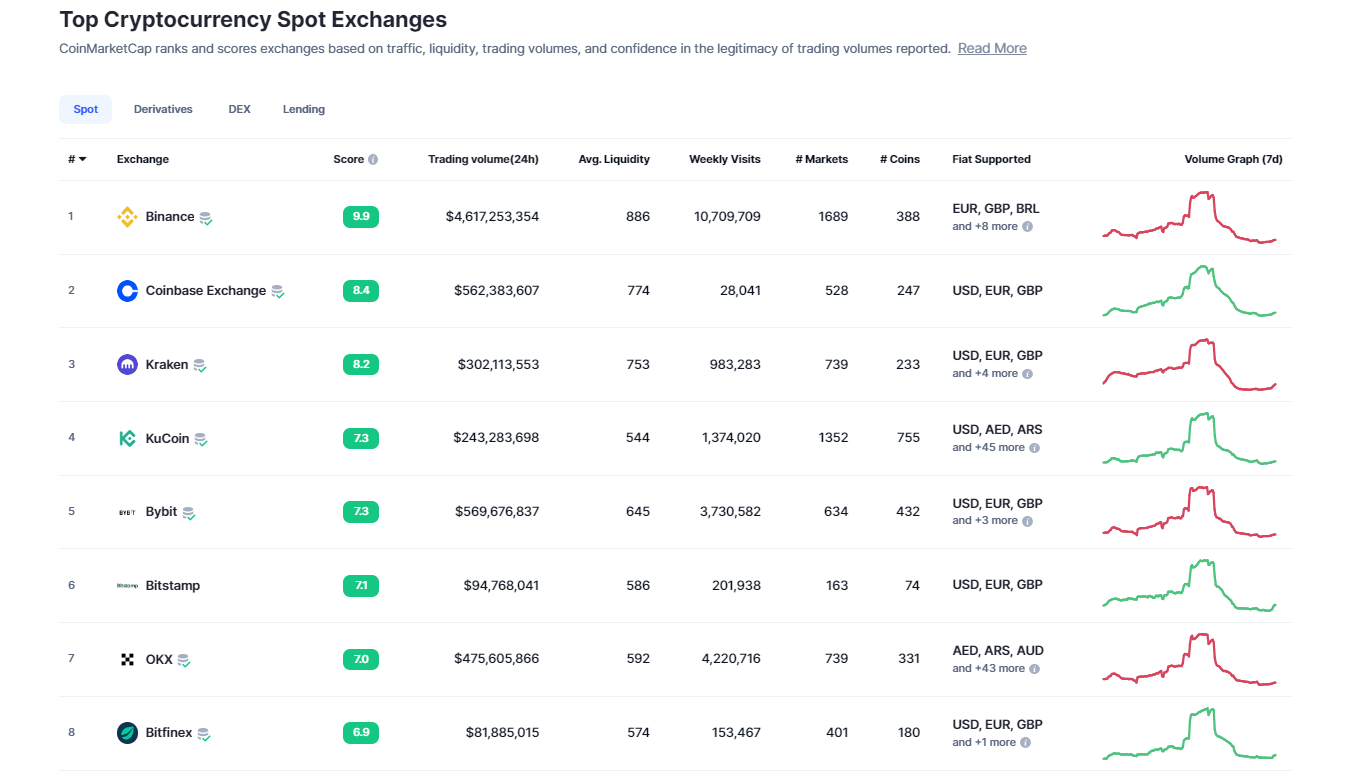This screenshot has width=1363, height=776.
Task: Click info icon next to Bybit +3 more
Action: click(1028, 521)
